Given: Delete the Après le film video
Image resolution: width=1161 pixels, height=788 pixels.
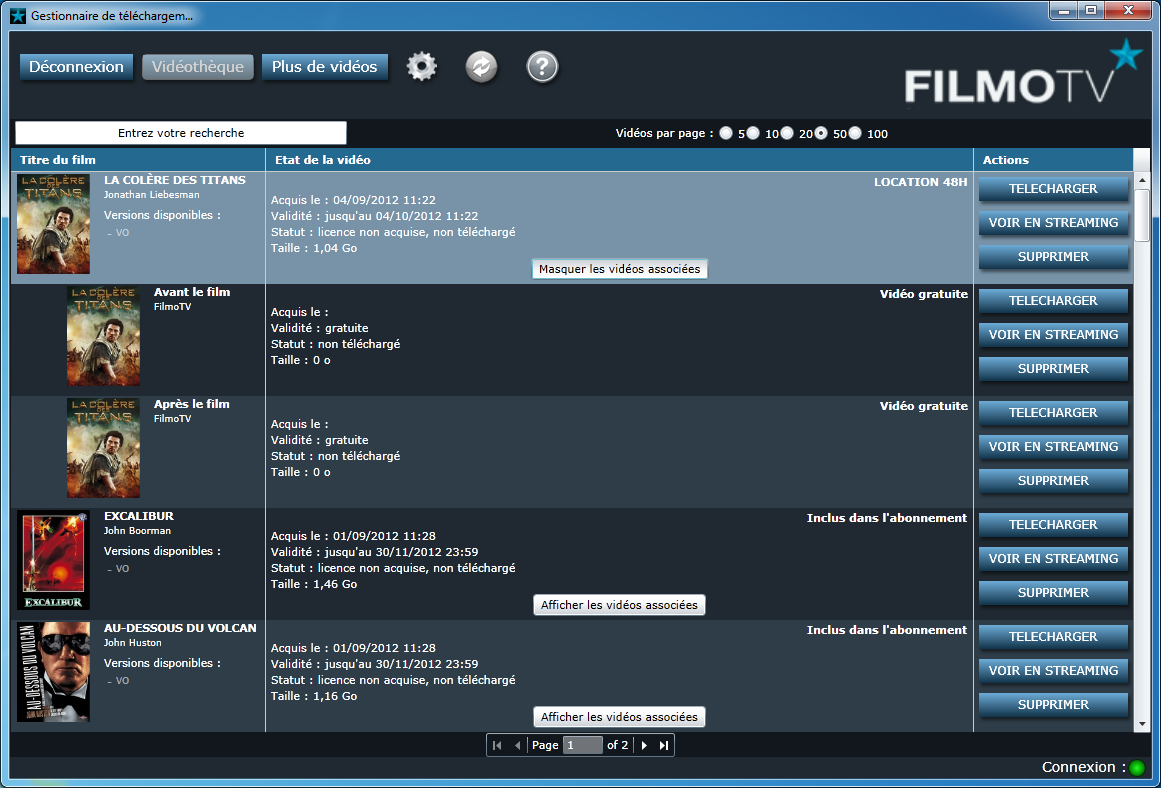Looking at the screenshot, I should pyautogui.click(x=1054, y=481).
